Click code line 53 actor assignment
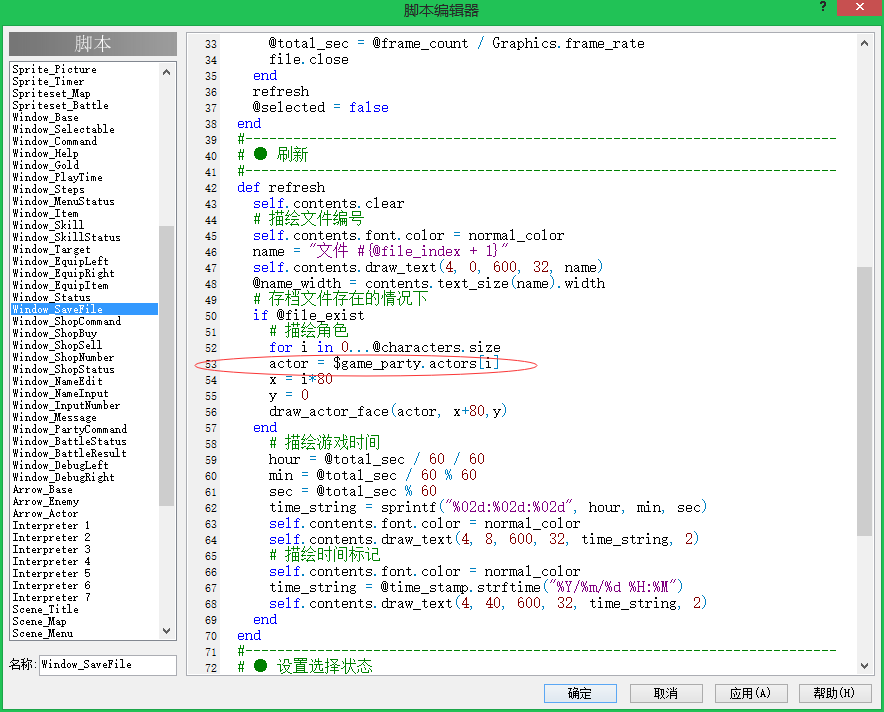The width and height of the screenshot is (884, 712). click(384, 364)
